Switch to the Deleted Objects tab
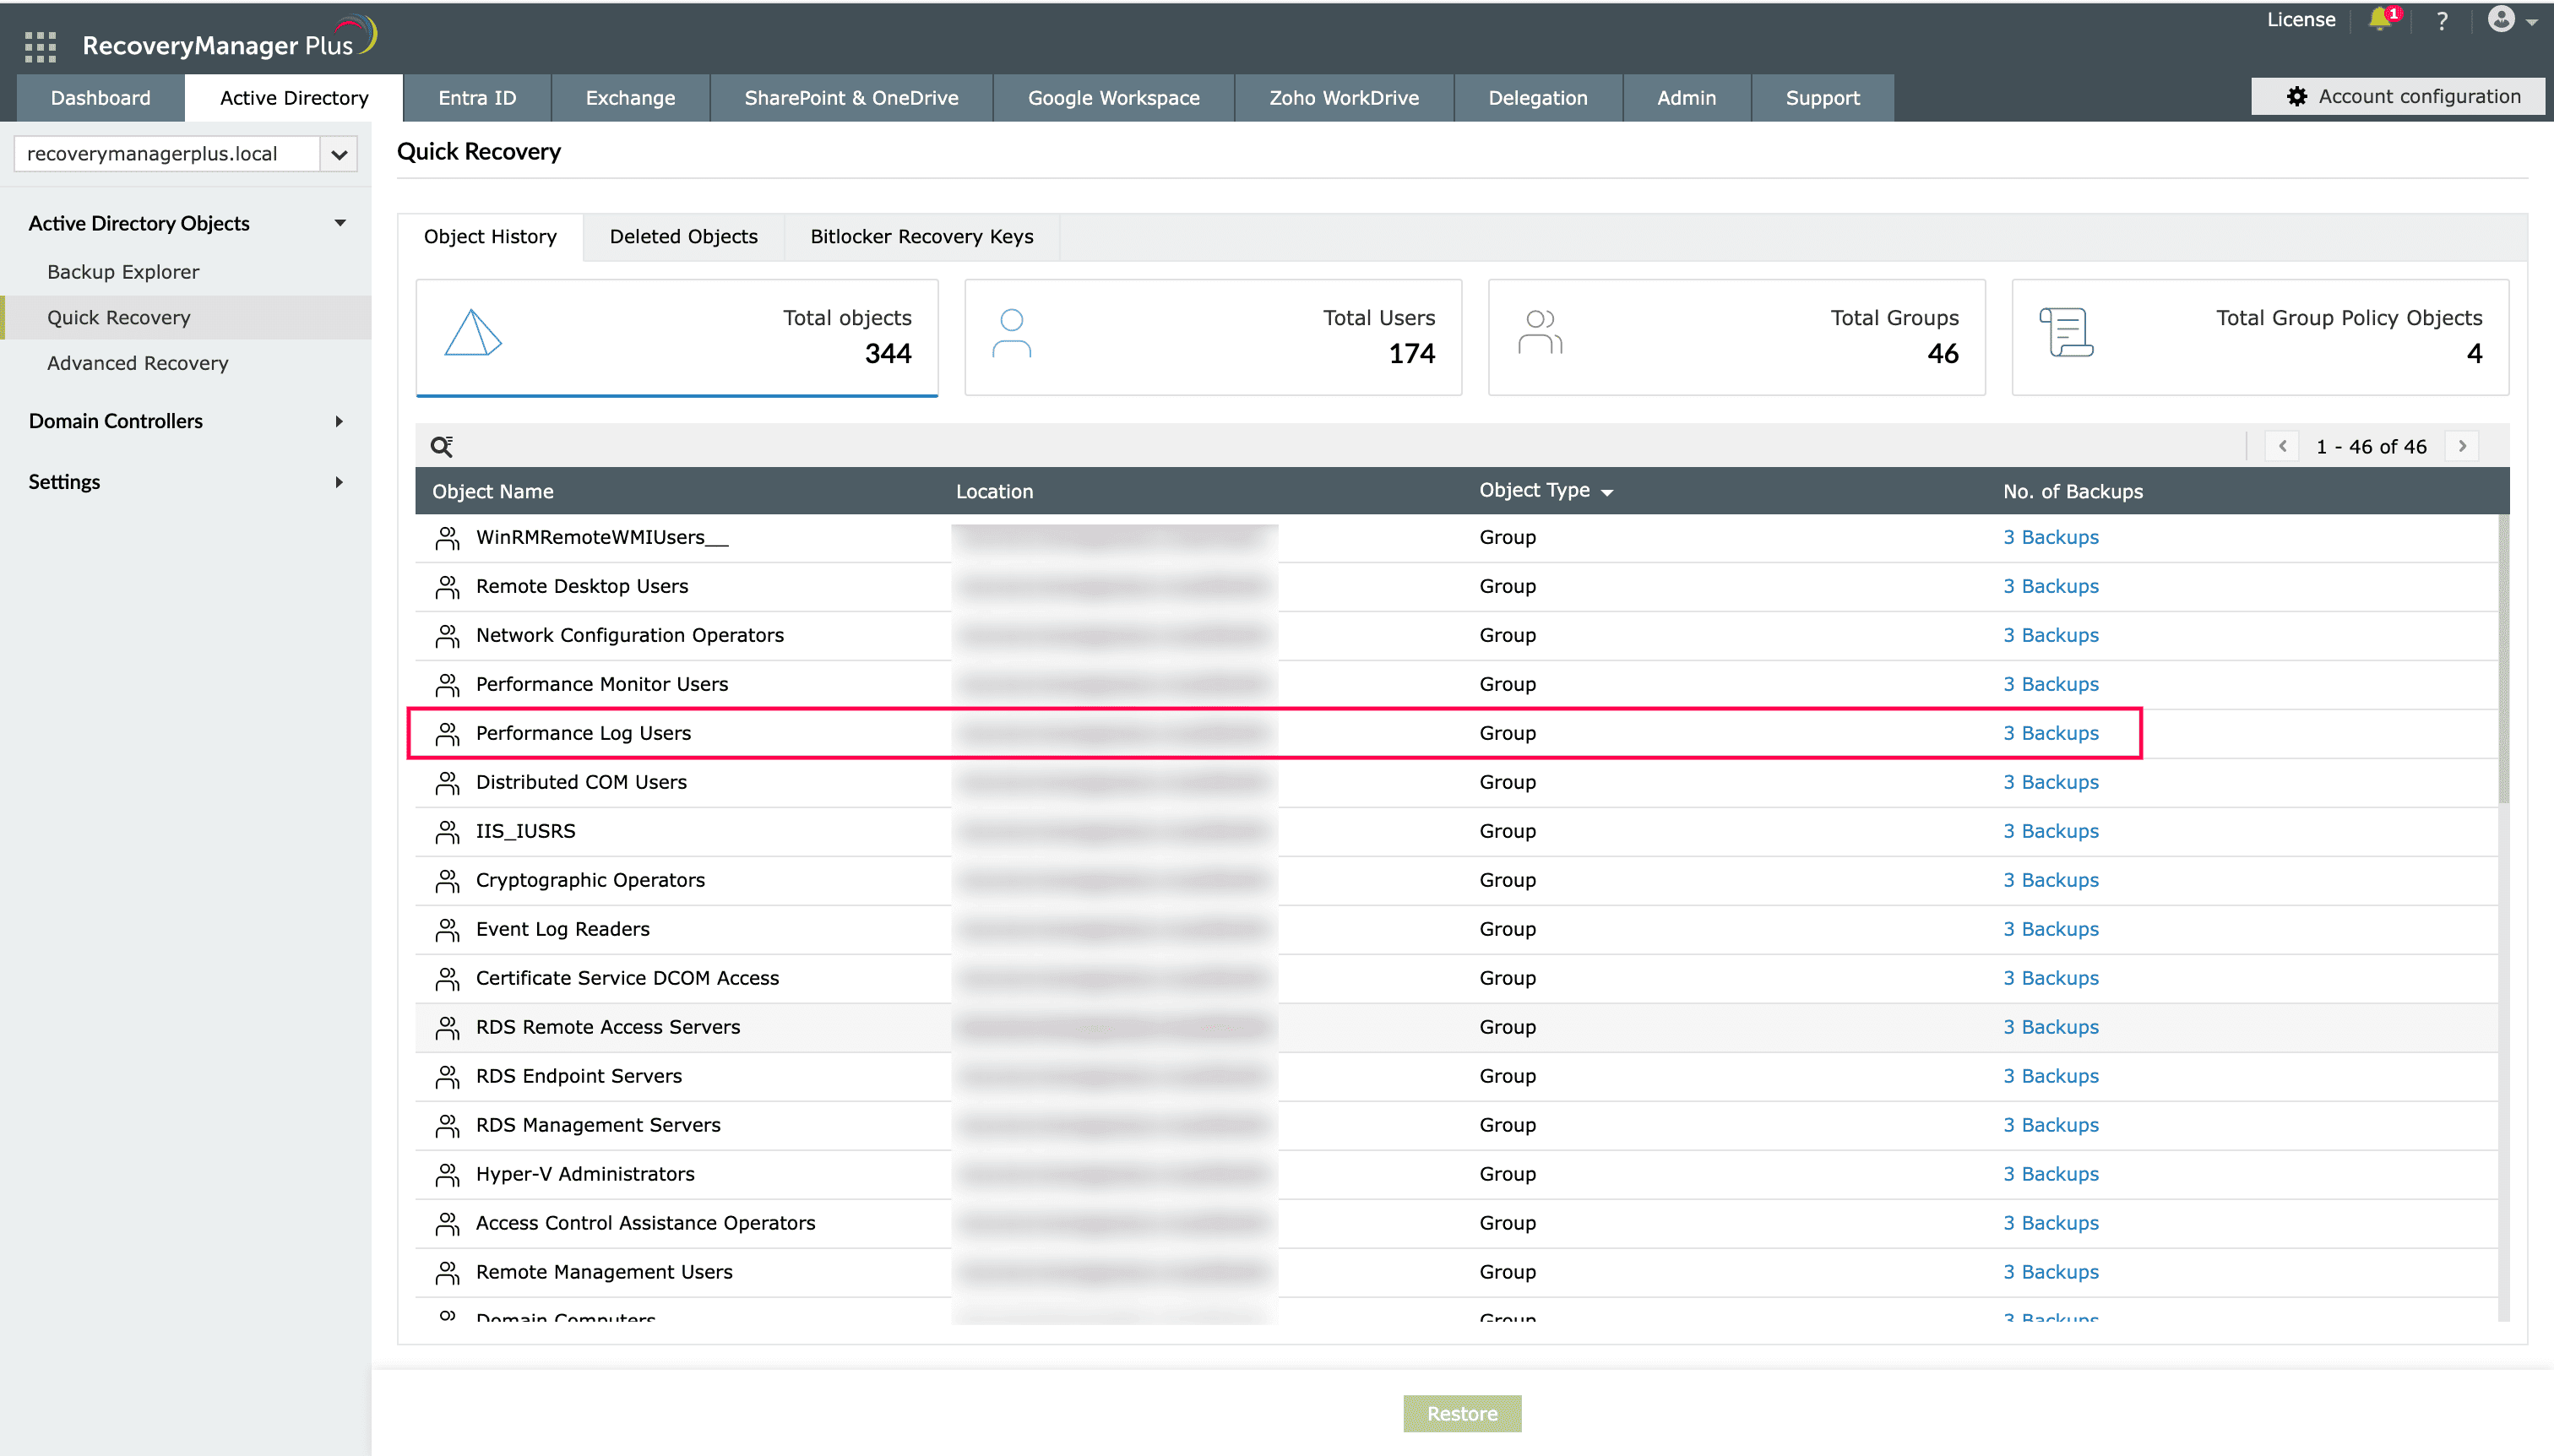The width and height of the screenshot is (2554, 1456). tap(684, 236)
